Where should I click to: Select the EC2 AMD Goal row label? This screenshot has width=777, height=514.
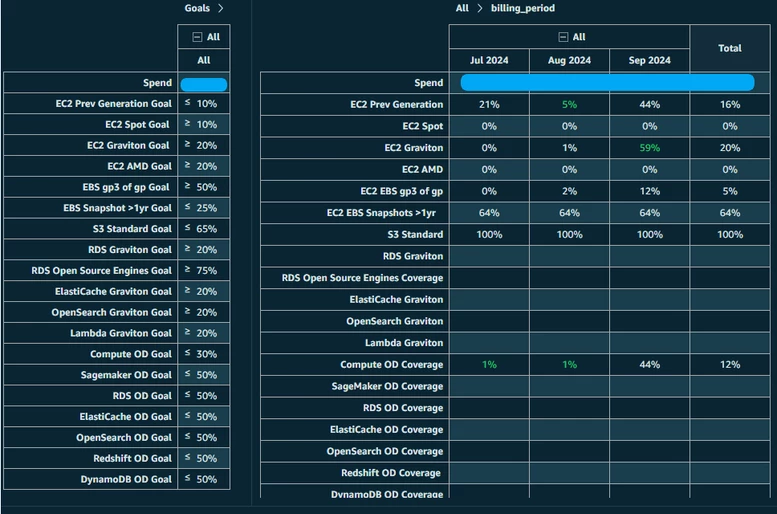click(139, 166)
